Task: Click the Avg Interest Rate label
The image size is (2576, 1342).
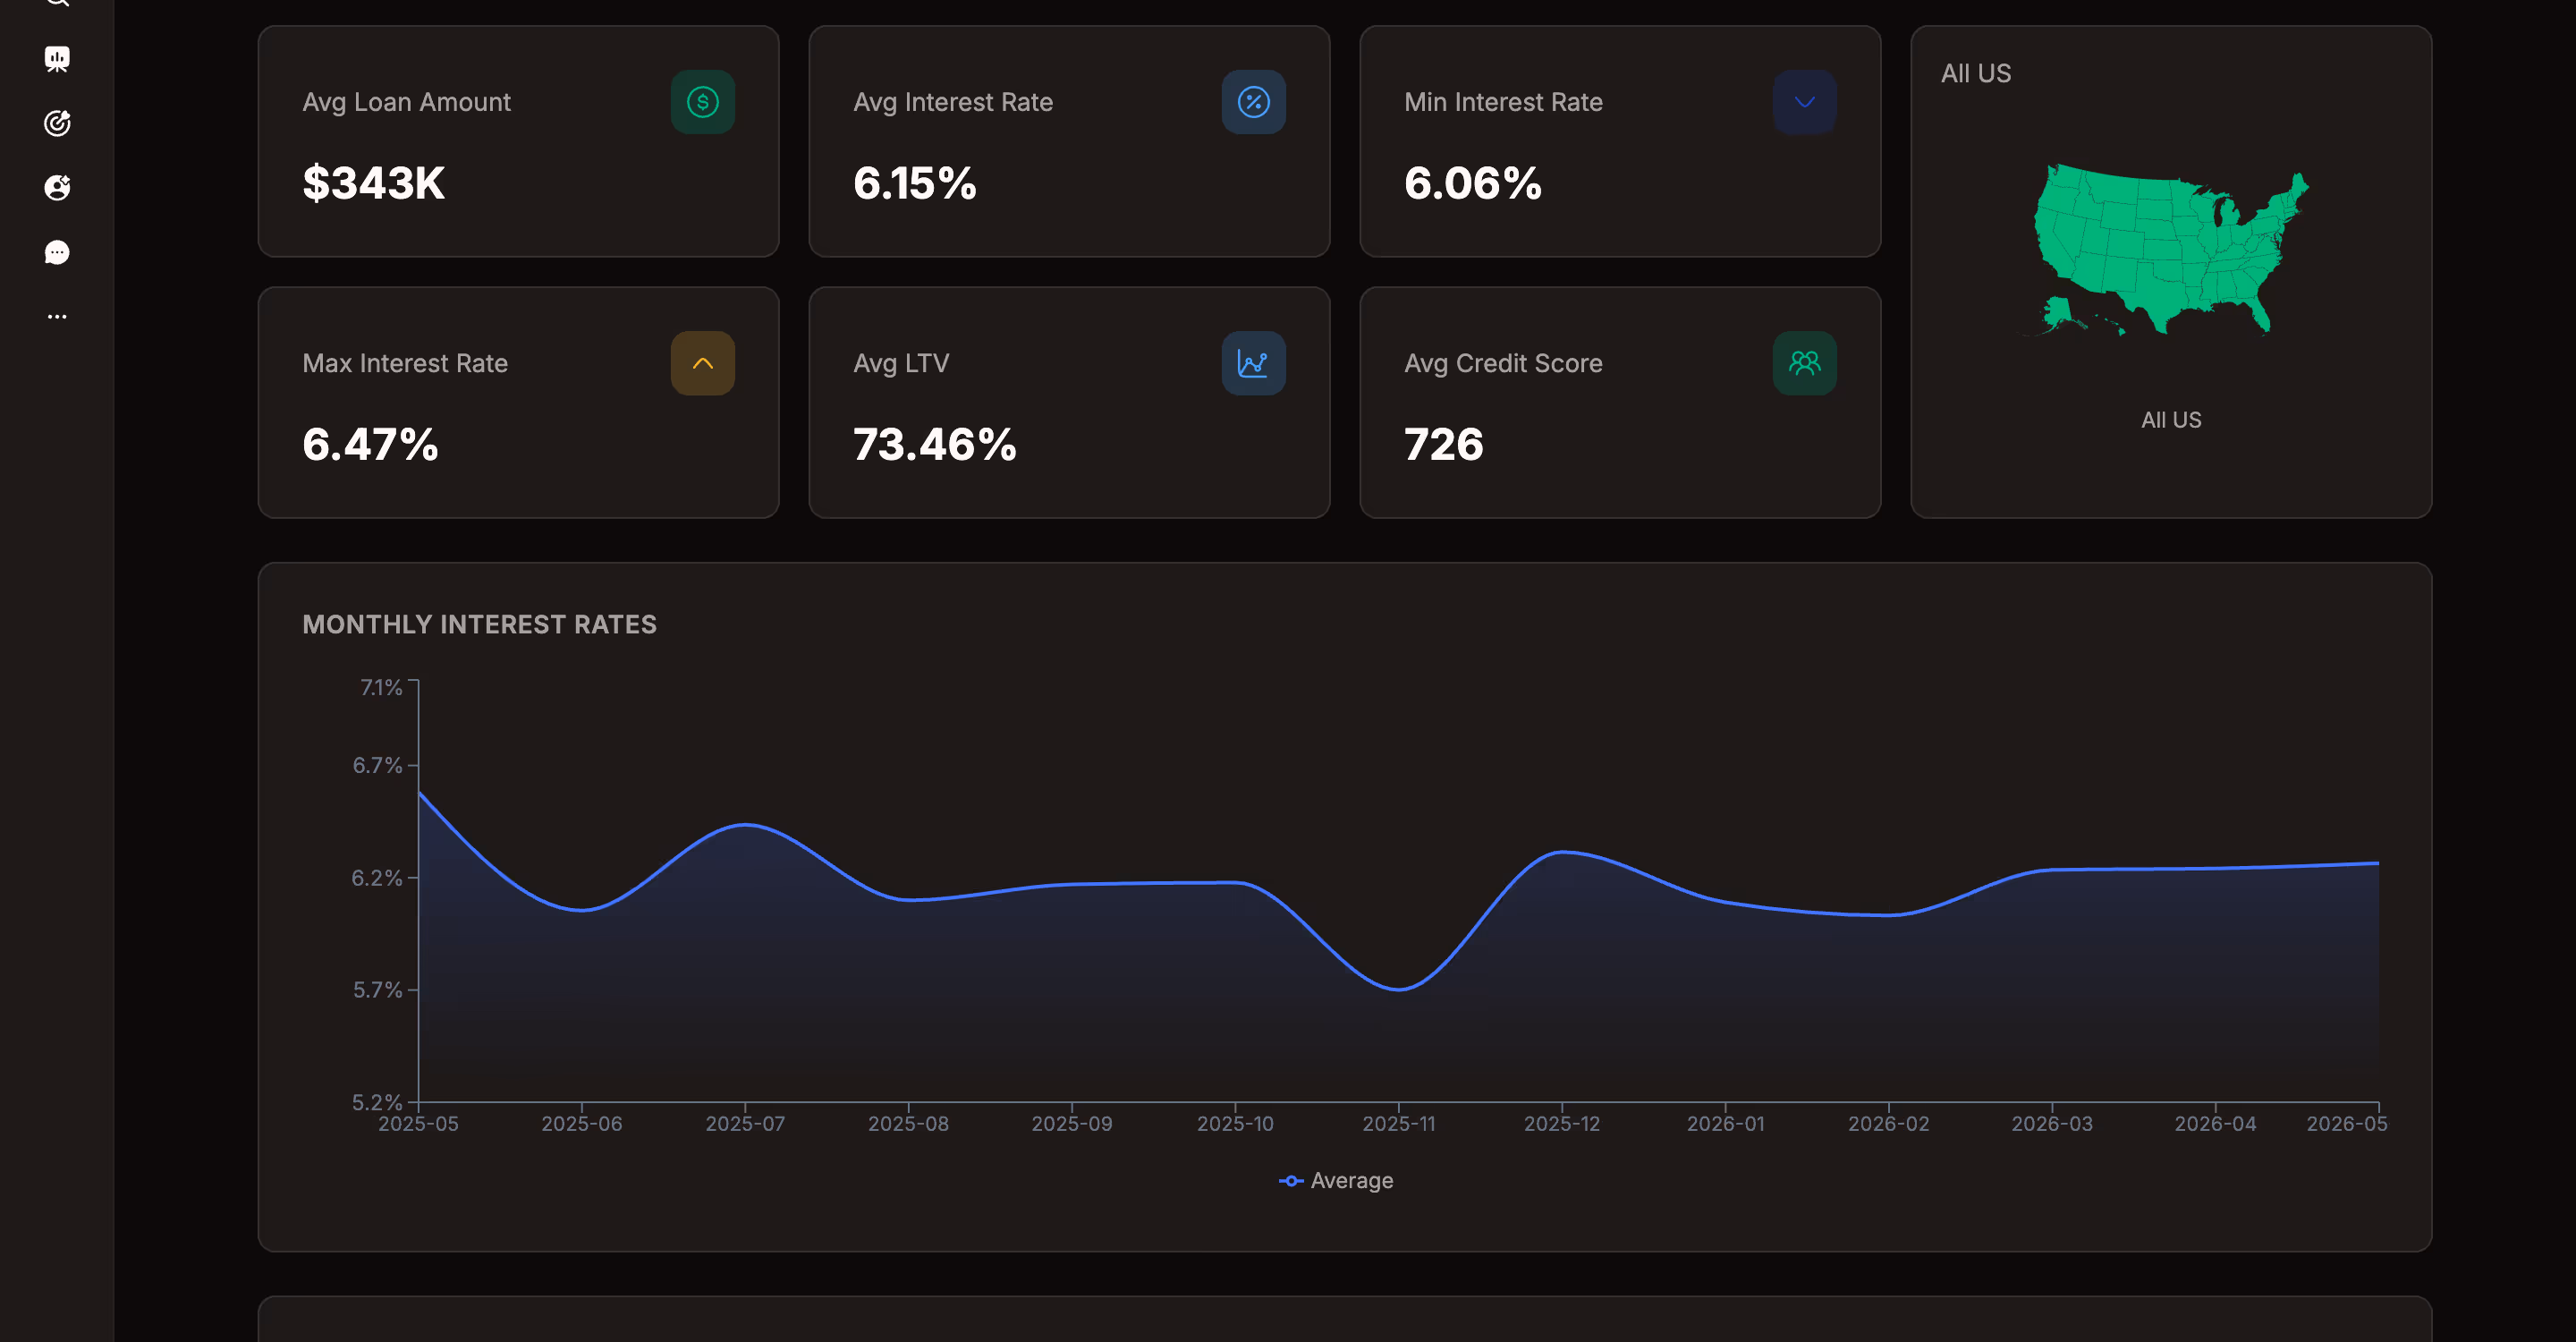Action: [953, 102]
